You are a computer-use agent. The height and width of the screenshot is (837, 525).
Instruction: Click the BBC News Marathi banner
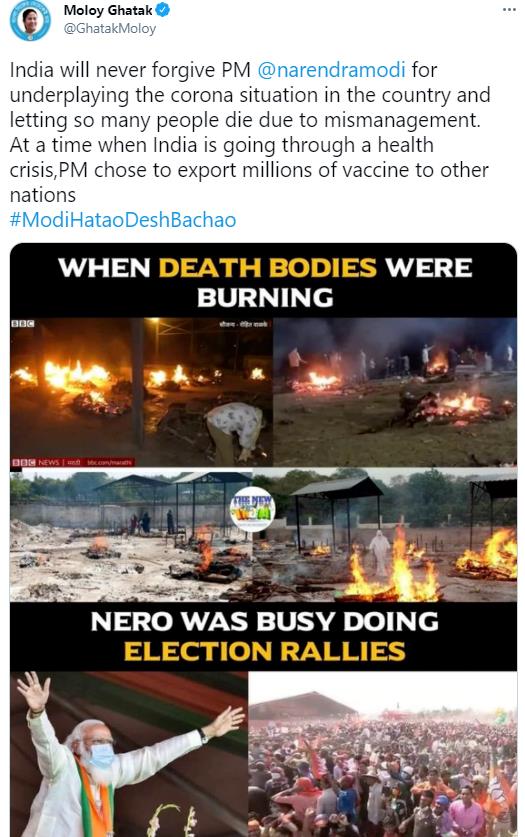point(73,462)
